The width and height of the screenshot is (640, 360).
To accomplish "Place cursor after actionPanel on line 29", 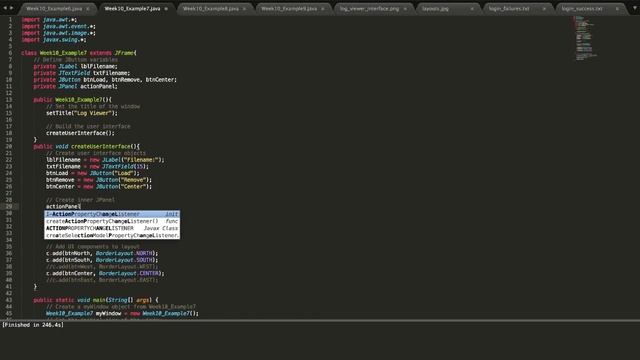I will pos(80,207).
